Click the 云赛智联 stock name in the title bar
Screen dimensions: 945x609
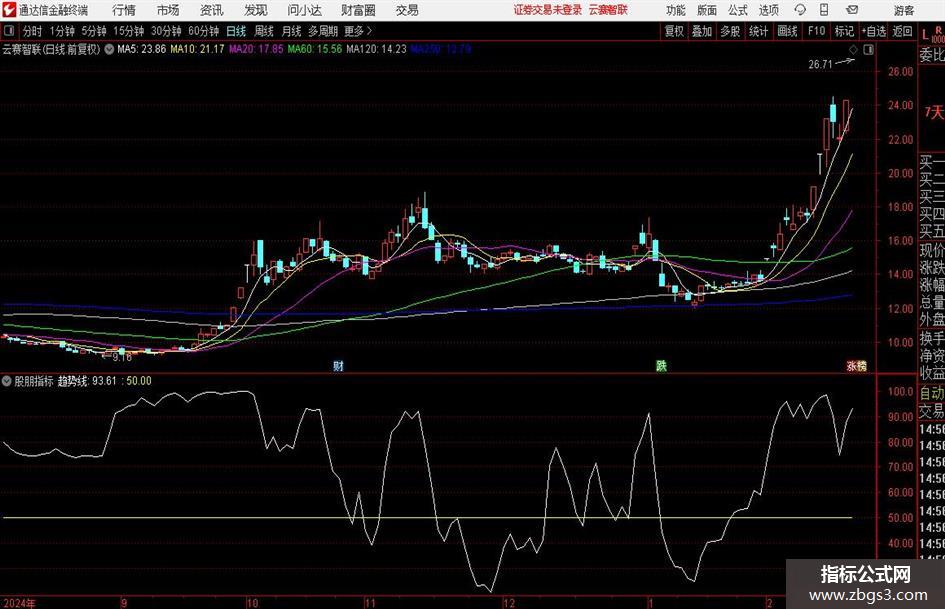point(608,10)
